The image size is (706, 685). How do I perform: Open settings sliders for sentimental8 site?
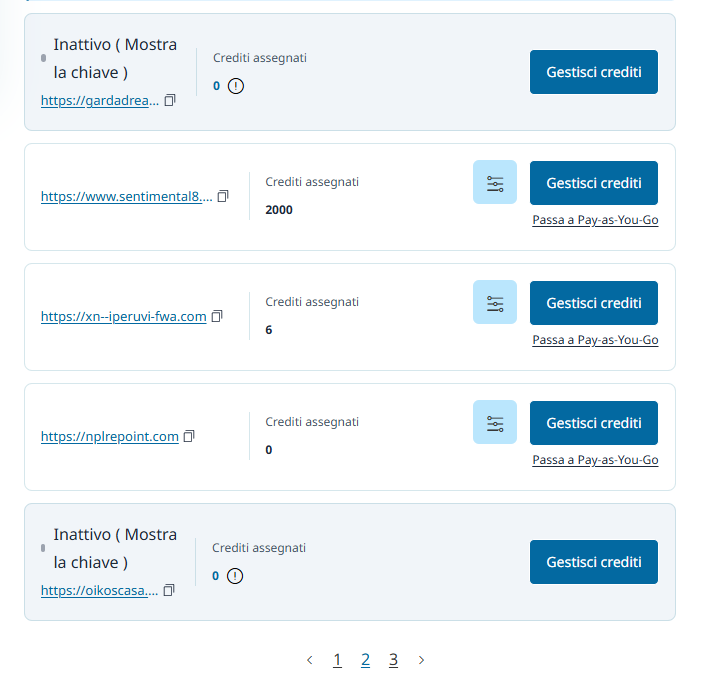point(495,183)
